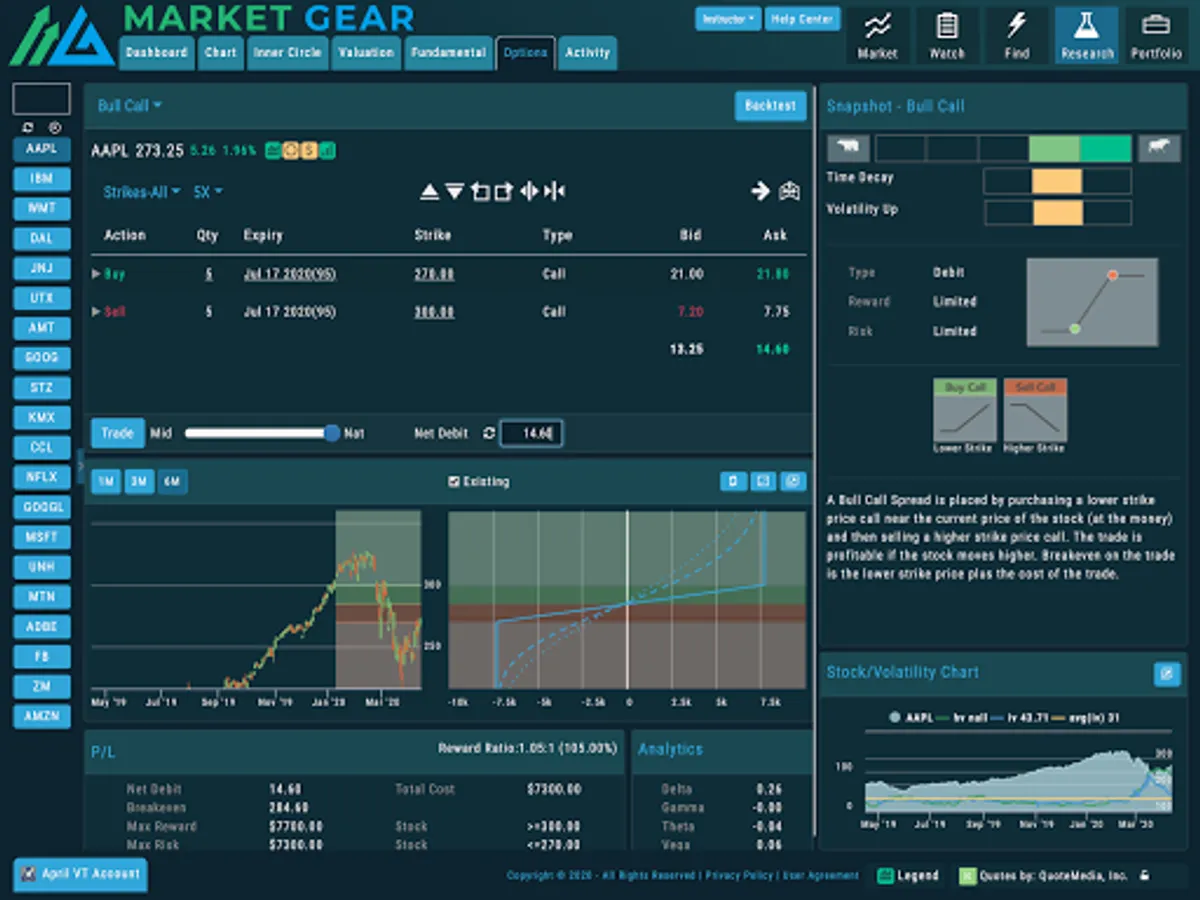Screen dimensions: 1200x900
Task: Select IBM in the watchlist
Action: 42,179
